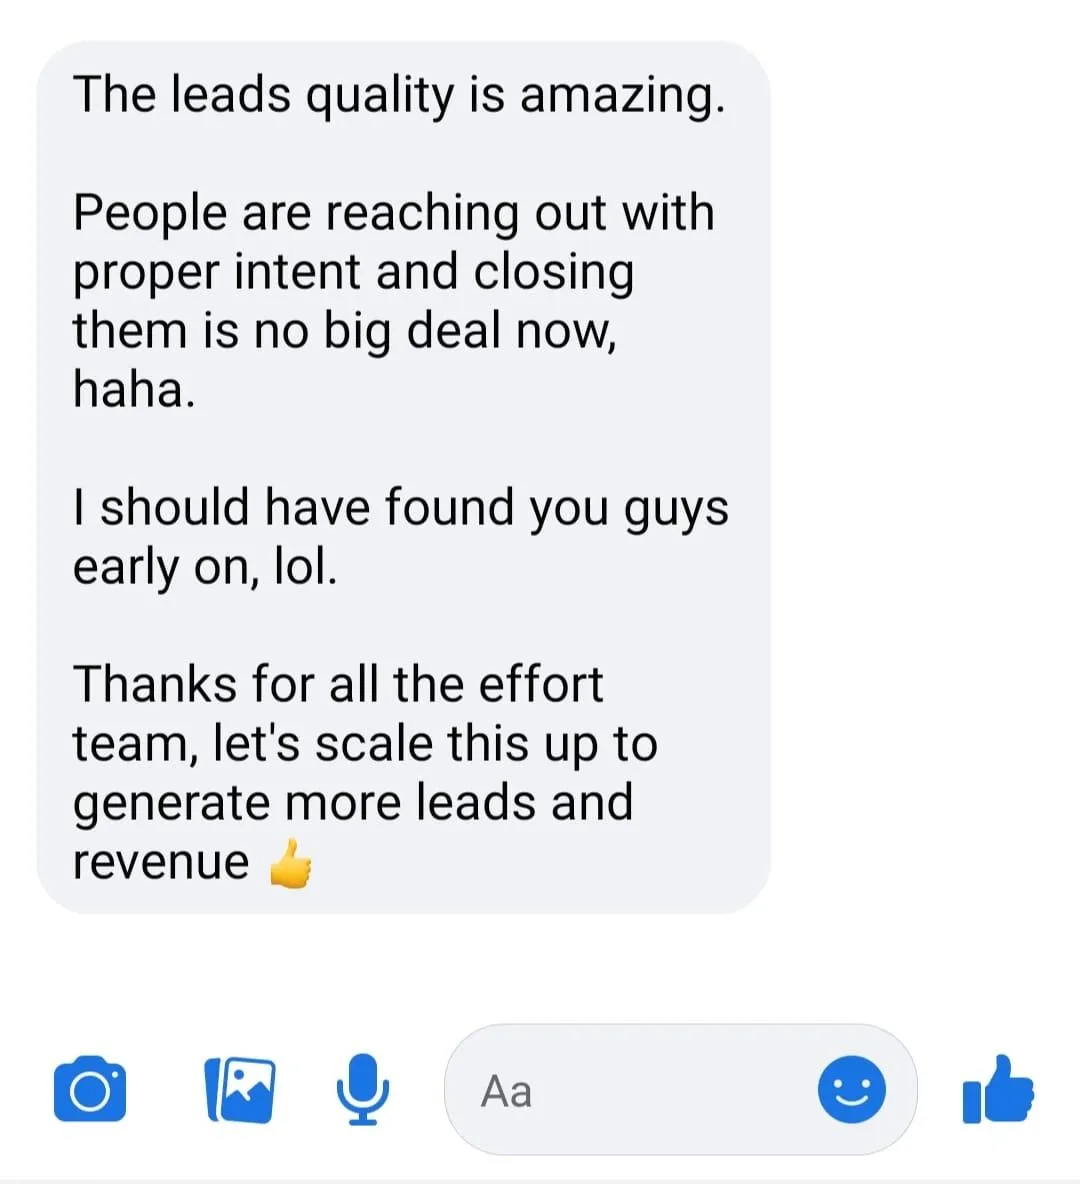The height and width of the screenshot is (1184, 1080).
Task: Click the line 'Thanks for all the effort'
Action: (x=338, y=684)
